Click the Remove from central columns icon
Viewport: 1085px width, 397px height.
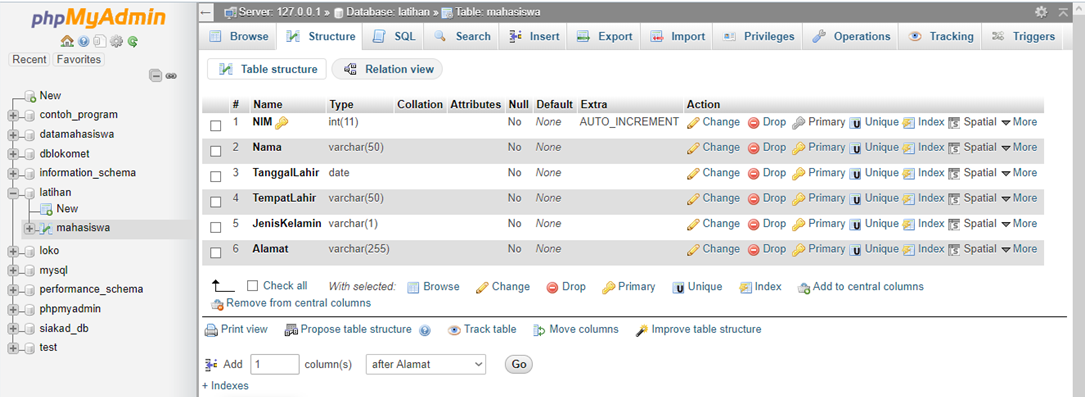click(217, 304)
